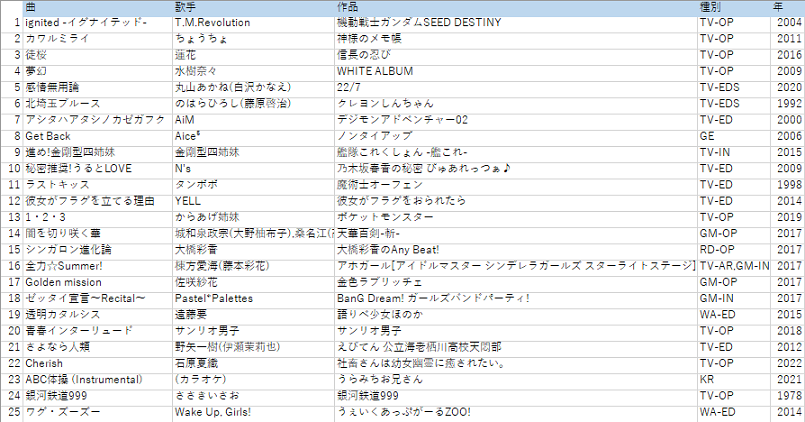
Task: Click the cell 'ABC体操 (Instrumental)'
Action: (x=98, y=379)
